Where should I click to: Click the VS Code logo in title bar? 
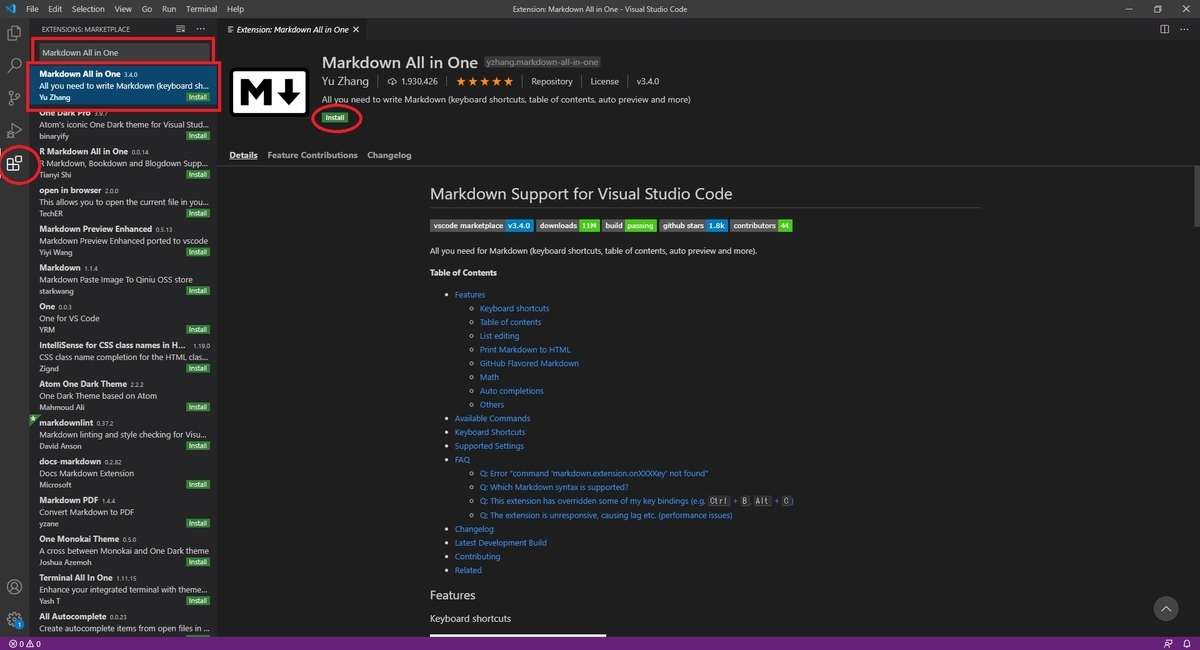pos(11,8)
